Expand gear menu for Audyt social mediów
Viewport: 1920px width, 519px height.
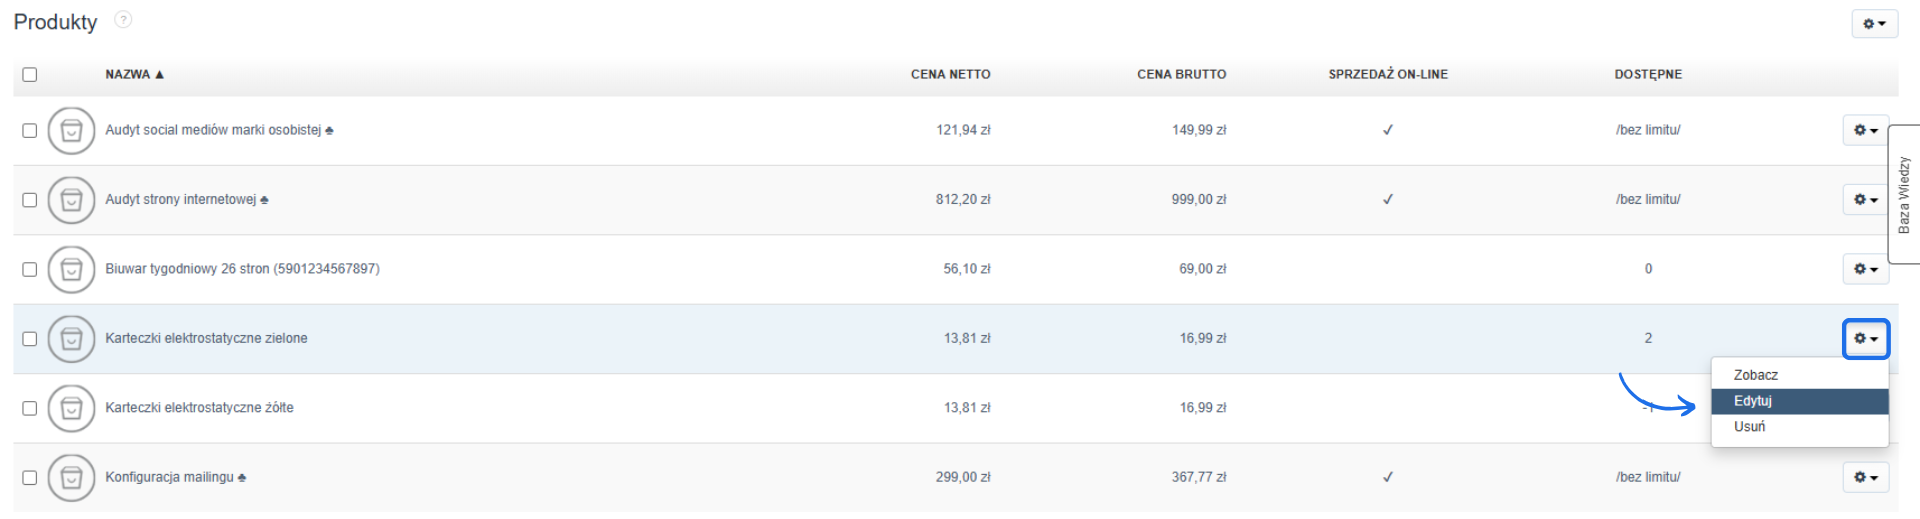[1865, 130]
